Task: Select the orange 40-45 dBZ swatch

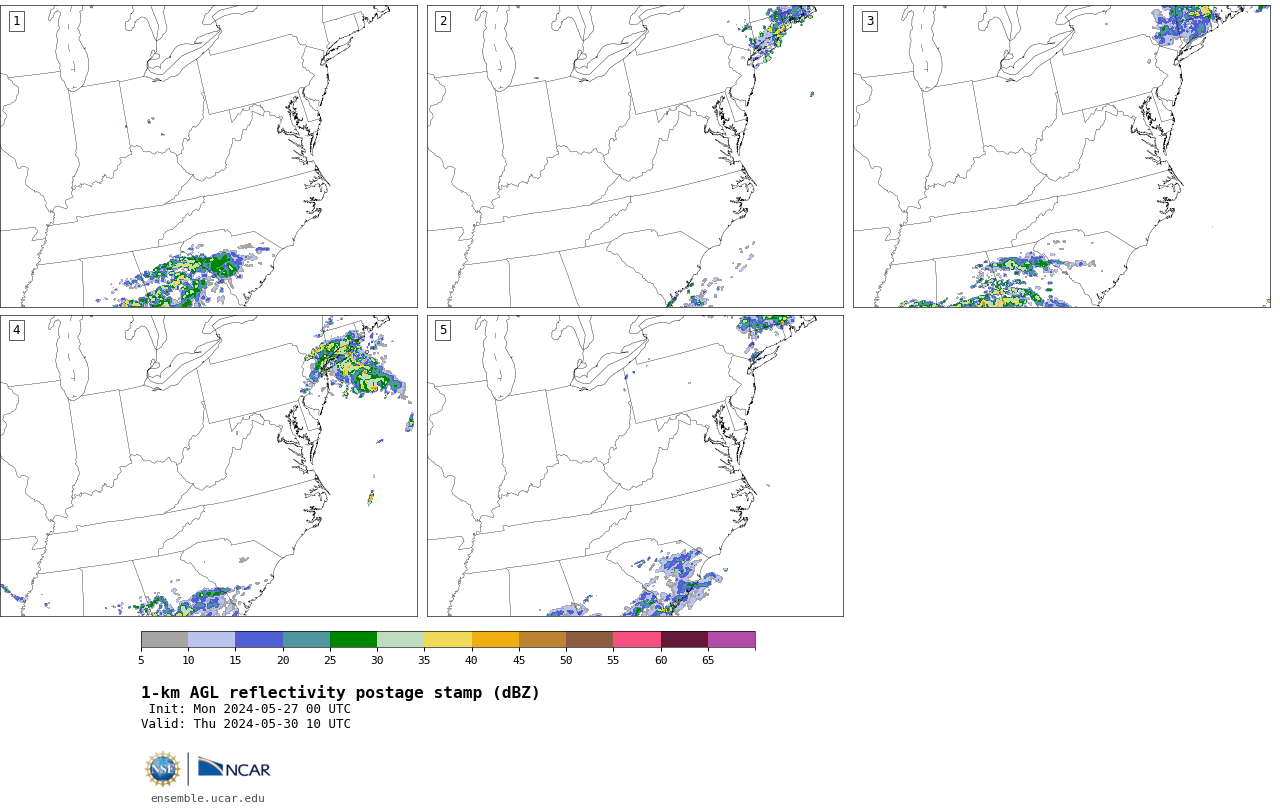Action: 495,640
